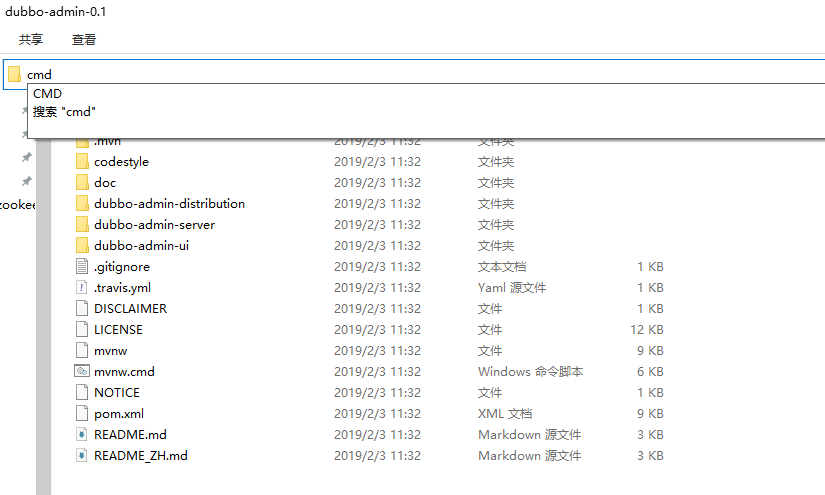The image size is (825, 495).
Task: Click the address bar containing cmd
Action: tap(400, 74)
